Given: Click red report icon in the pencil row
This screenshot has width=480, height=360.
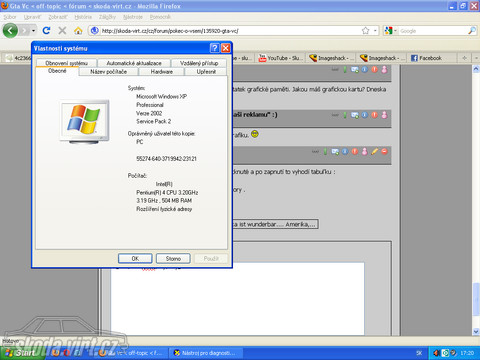Looking at the screenshot, I should 355,152.
